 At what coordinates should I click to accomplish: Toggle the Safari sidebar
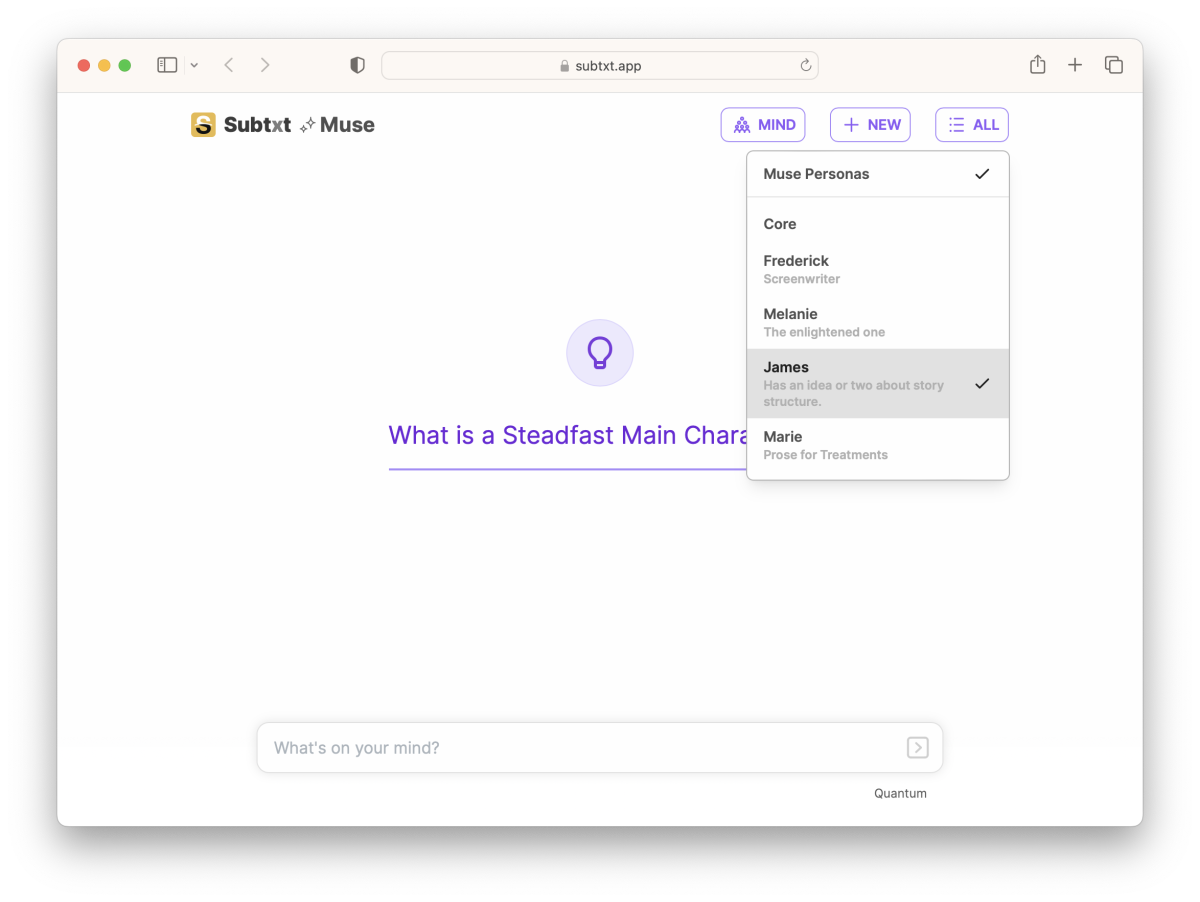click(166, 64)
